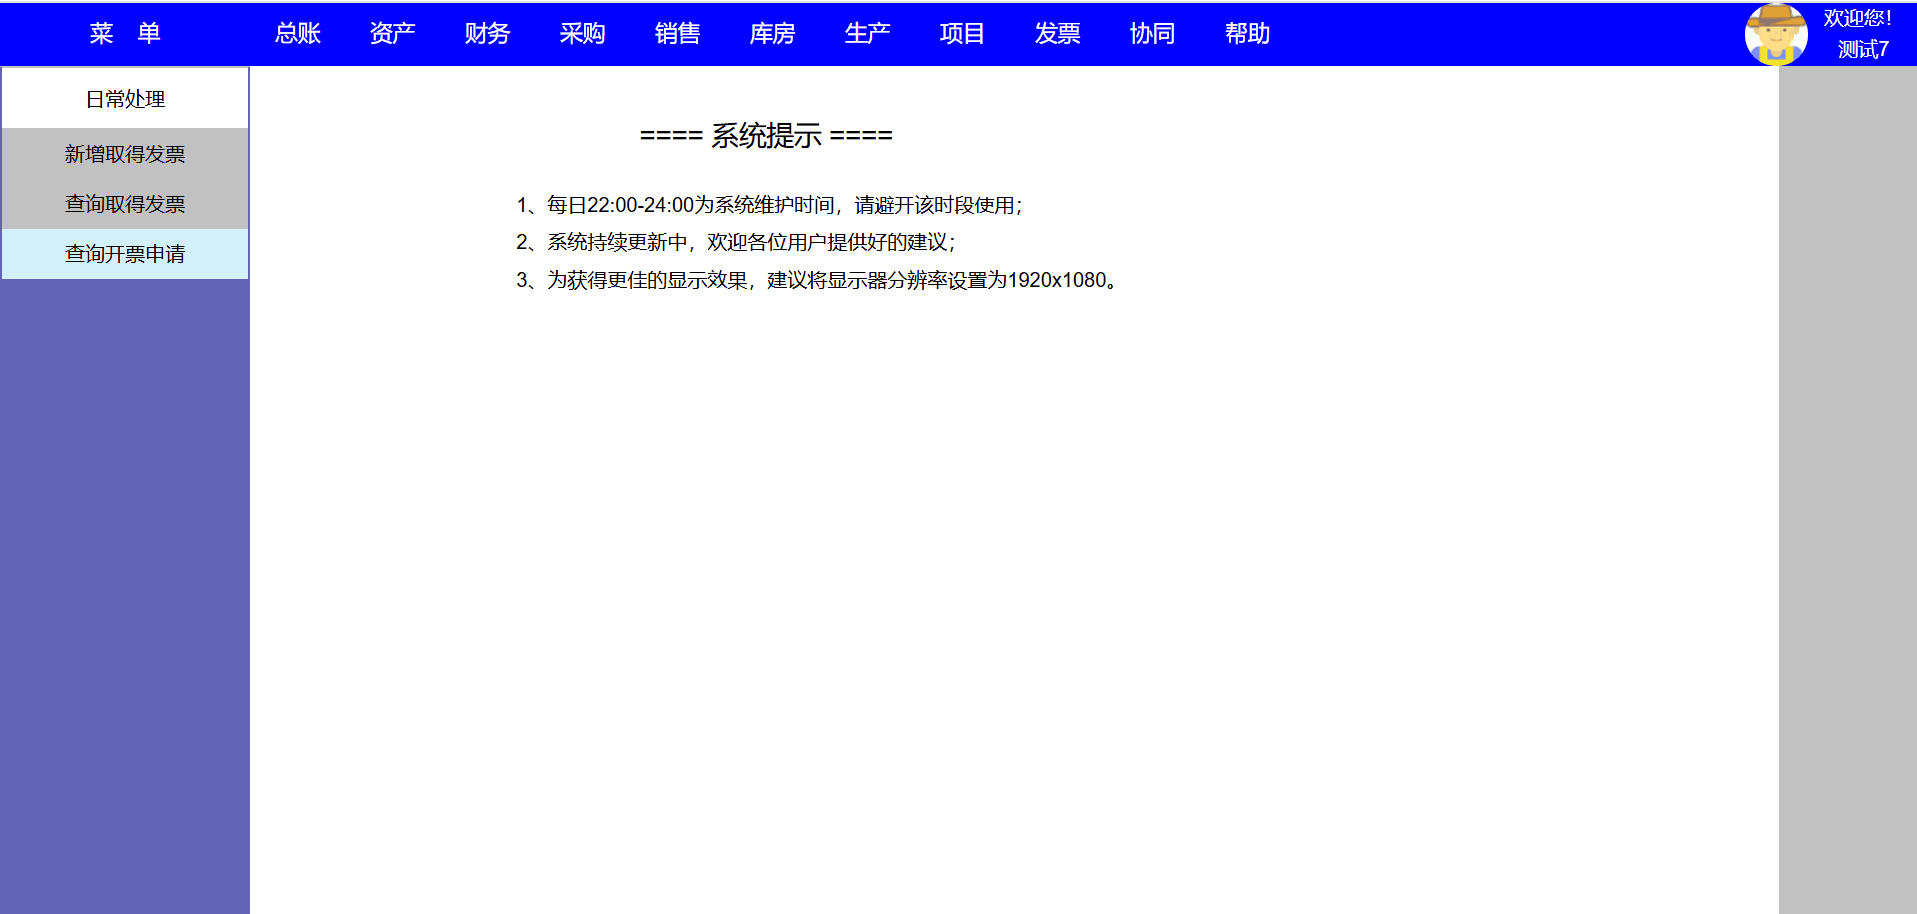This screenshot has width=1917, height=914.
Task: Open the 资产 menu
Action: pos(392,34)
